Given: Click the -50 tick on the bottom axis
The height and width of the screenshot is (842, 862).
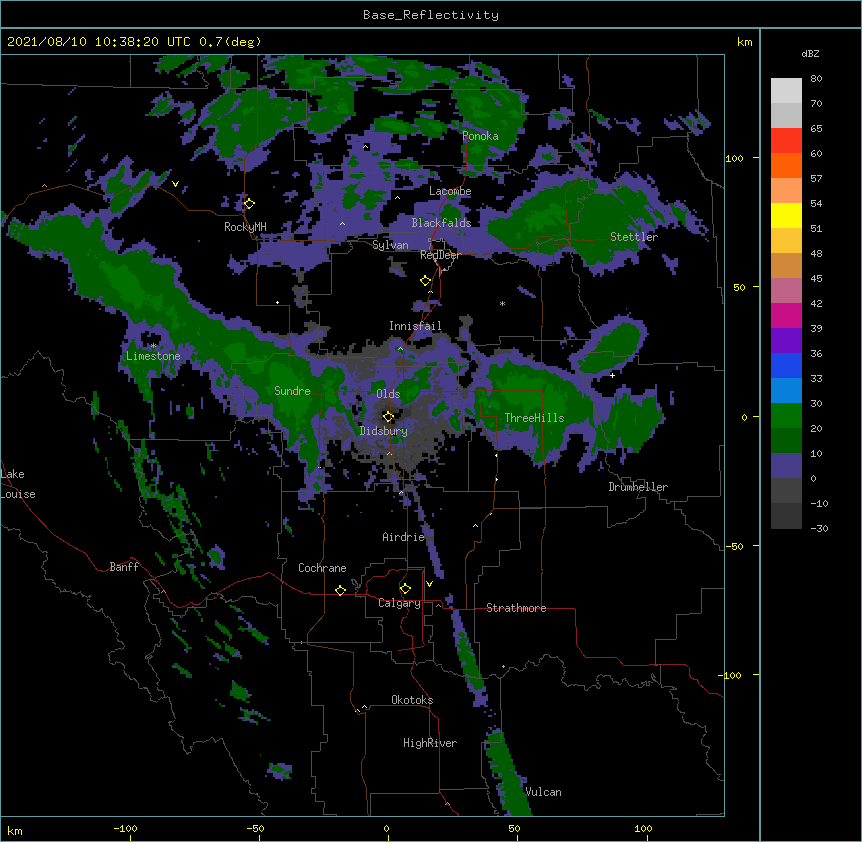Looking at the screenshot, I should tap(255, 828).
